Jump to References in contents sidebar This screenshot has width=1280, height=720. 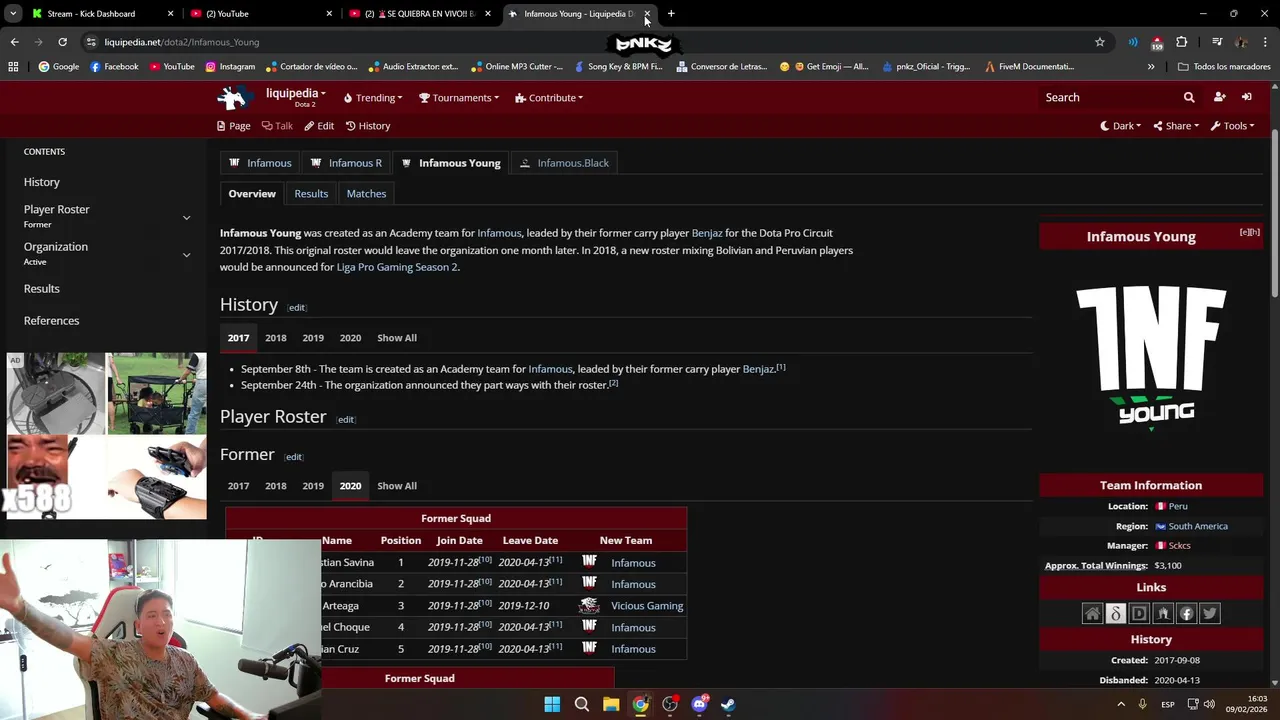click(x=51, y=321)
